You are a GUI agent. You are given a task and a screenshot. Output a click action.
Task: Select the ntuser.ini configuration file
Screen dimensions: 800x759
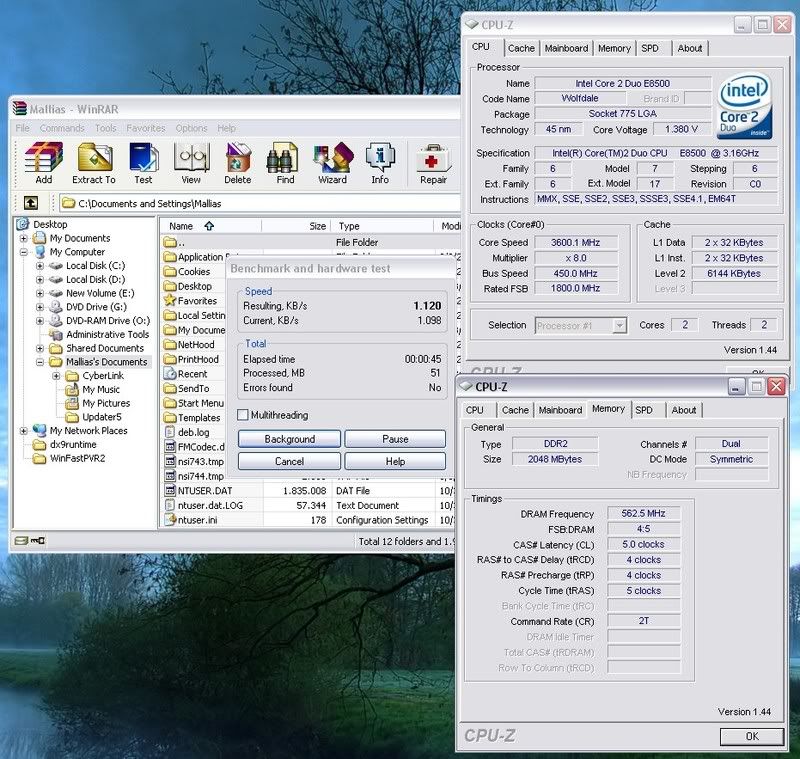pos(191,520)
